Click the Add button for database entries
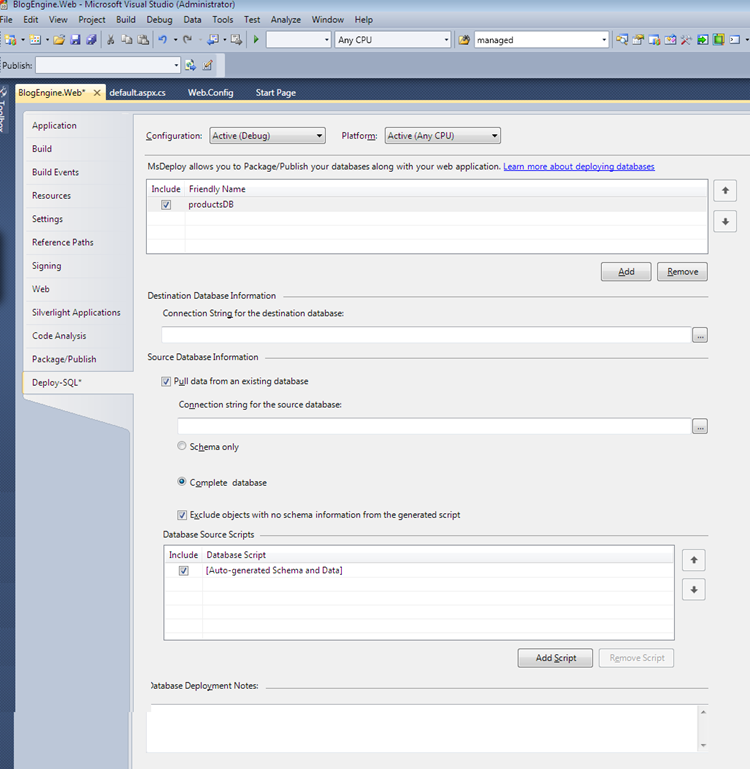The height and width of the screenshot is (769, 750). click(x=626, y=272)
